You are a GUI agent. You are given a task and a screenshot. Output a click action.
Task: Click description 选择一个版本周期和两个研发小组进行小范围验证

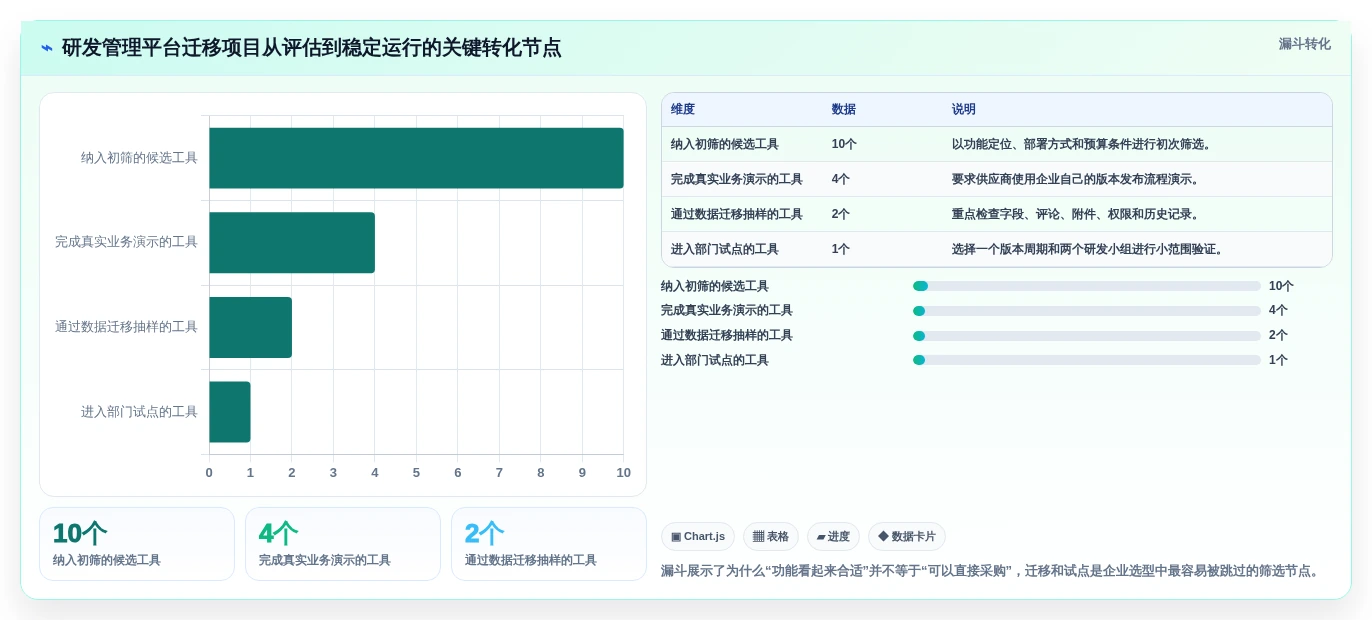(x=1089, y=249)
